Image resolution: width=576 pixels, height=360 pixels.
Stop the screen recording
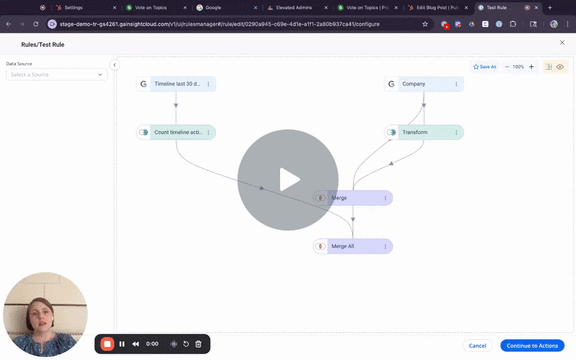(107, 344)
